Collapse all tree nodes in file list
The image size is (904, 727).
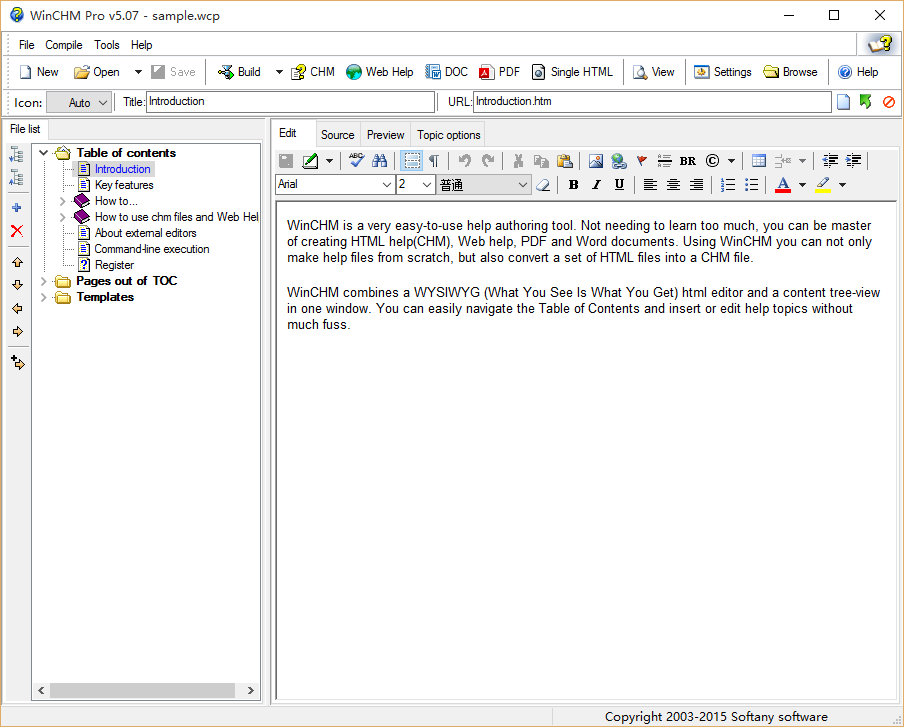coord(17,178)
